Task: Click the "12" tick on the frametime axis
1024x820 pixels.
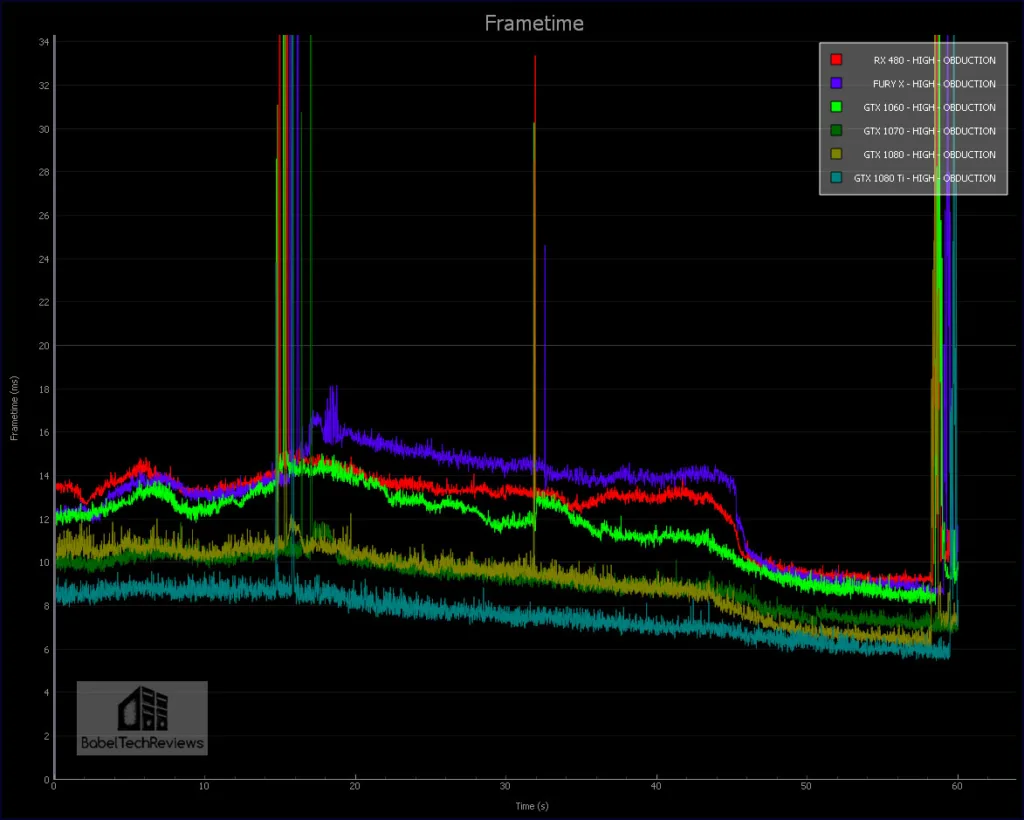Action: coord(44,520)
